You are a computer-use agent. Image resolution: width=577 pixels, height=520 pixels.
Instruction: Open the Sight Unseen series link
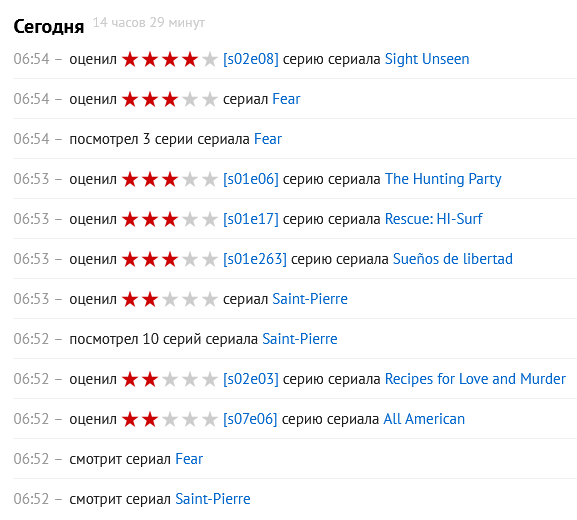[x=427, y=59]
